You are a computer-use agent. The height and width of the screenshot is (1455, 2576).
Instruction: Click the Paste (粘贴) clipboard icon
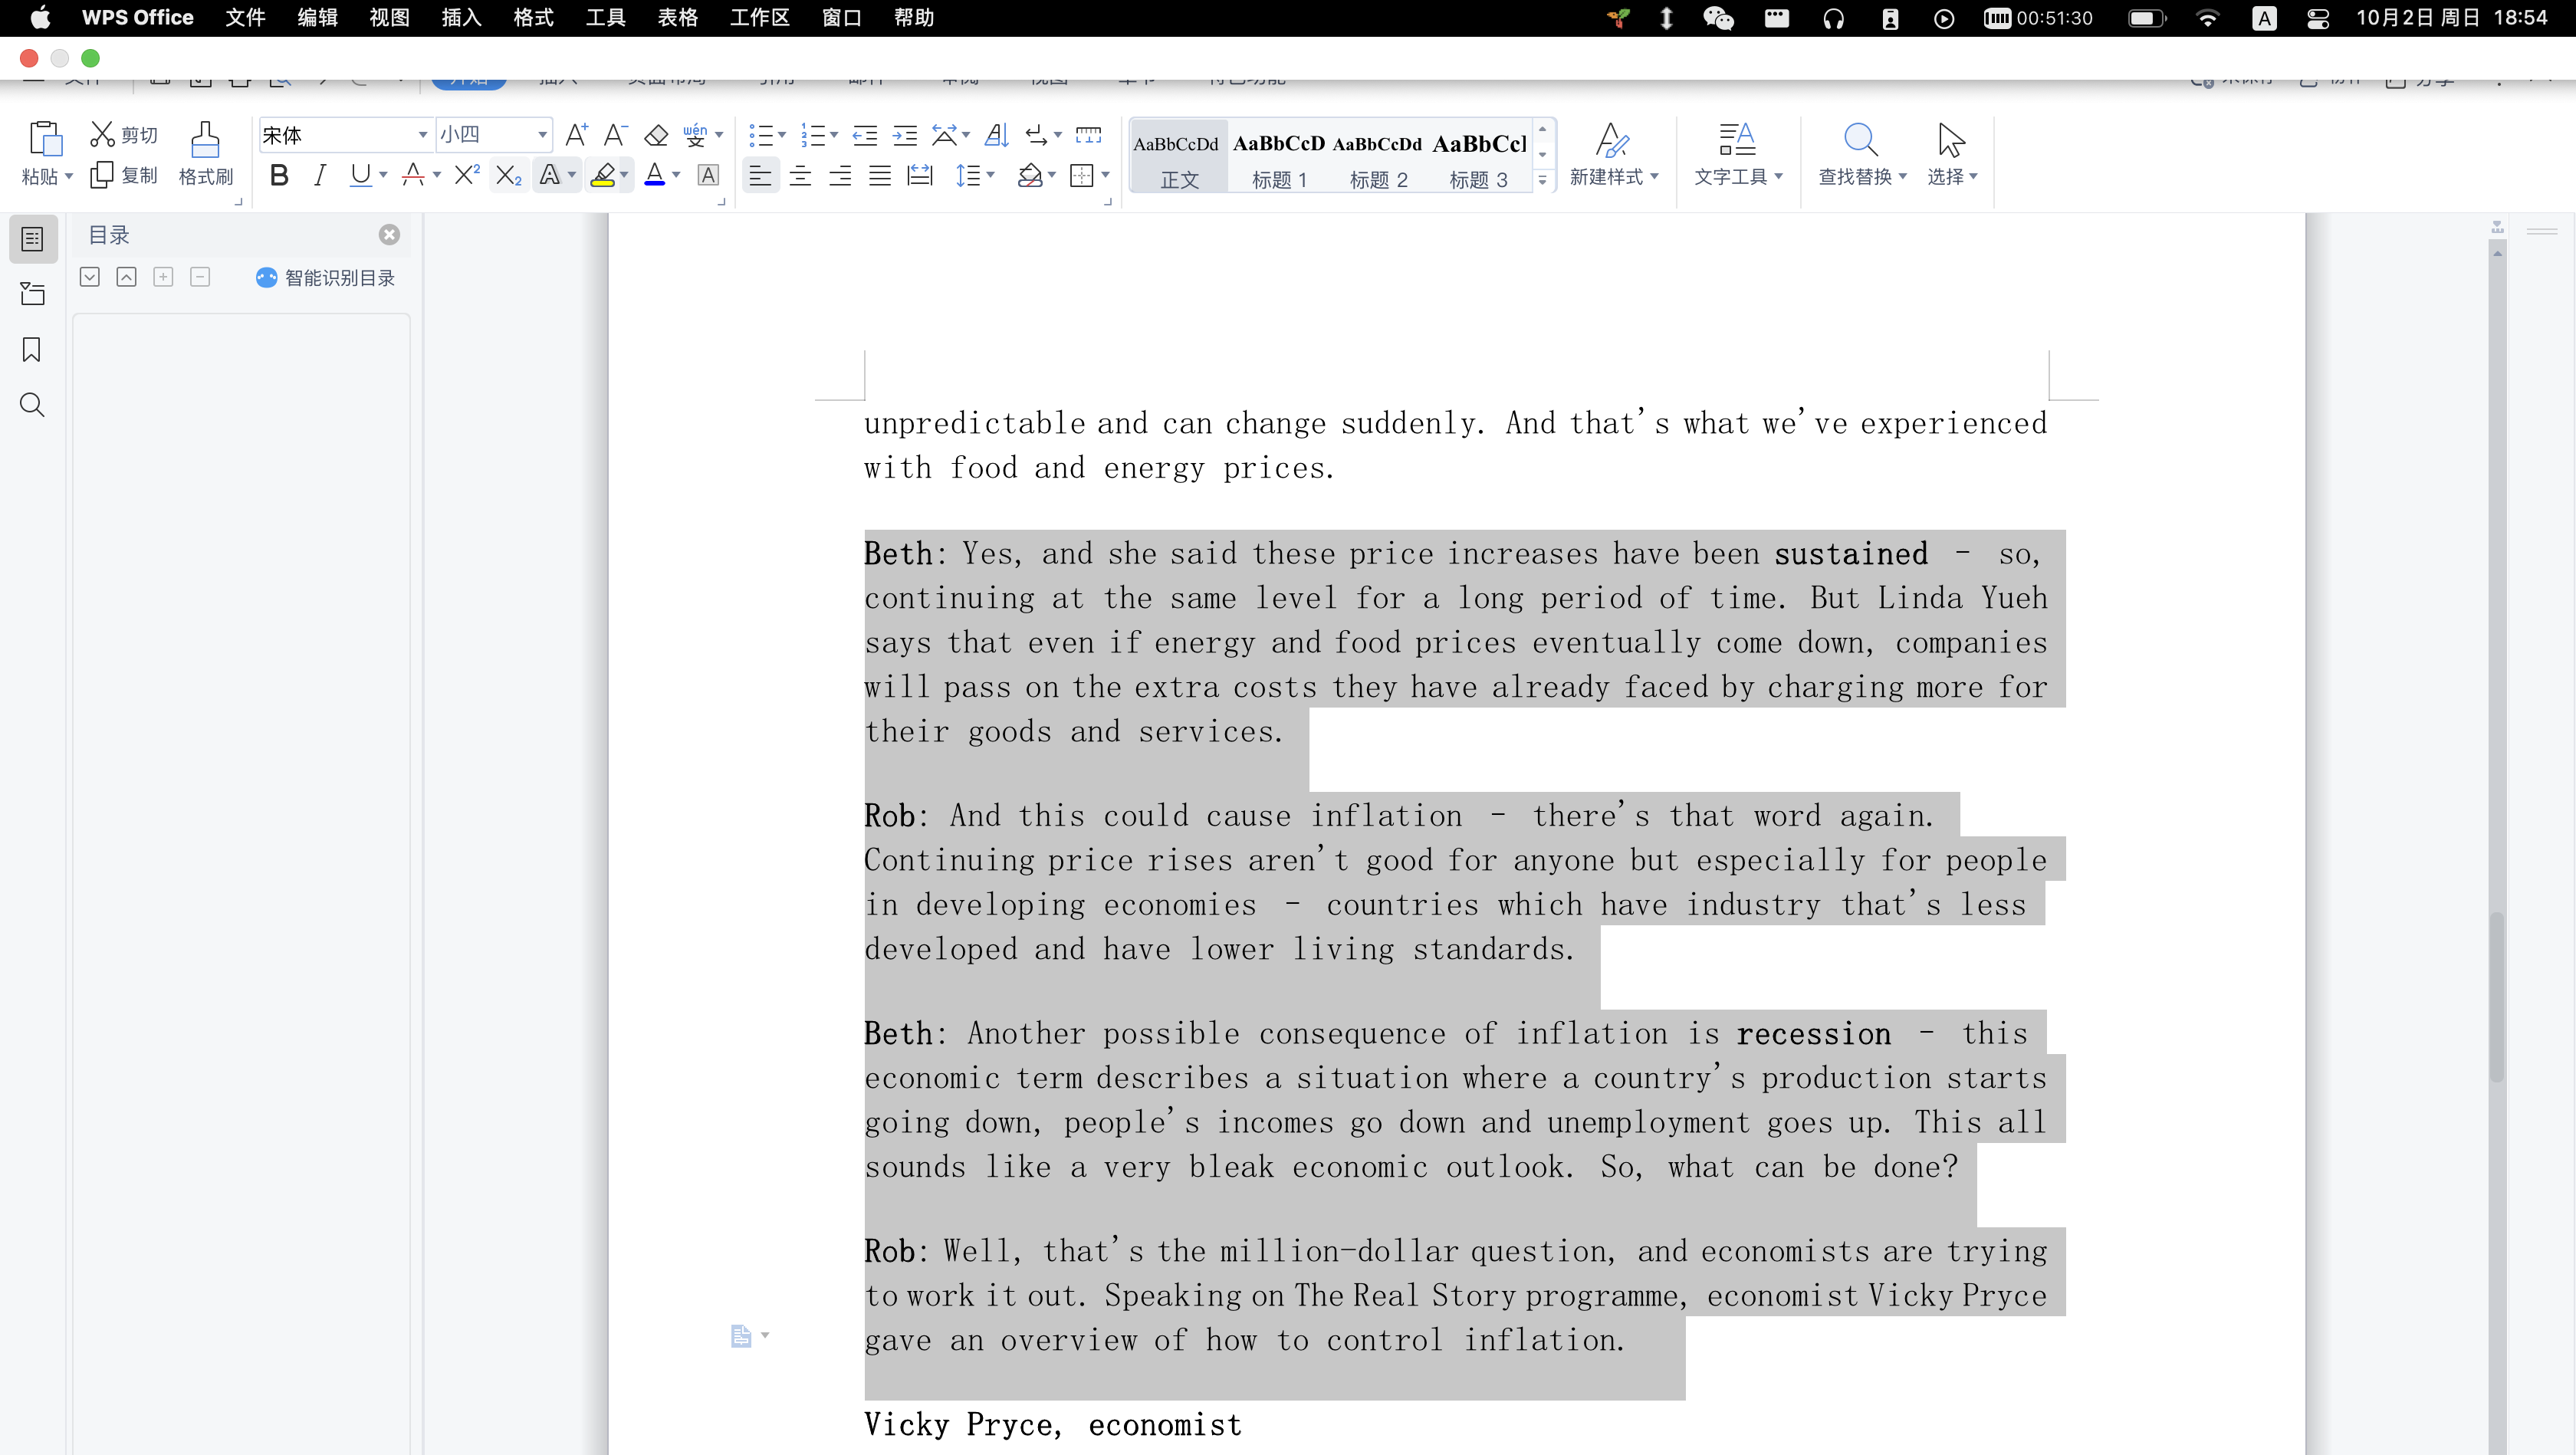45,139
